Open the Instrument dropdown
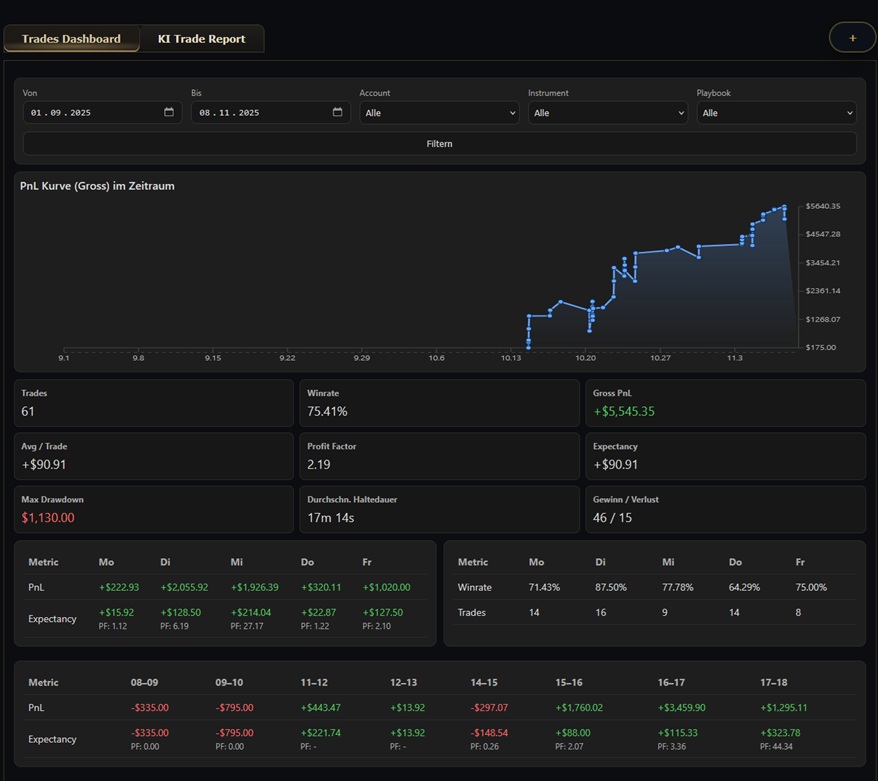This screenshot has width=878, height=781. coord(608,112)
